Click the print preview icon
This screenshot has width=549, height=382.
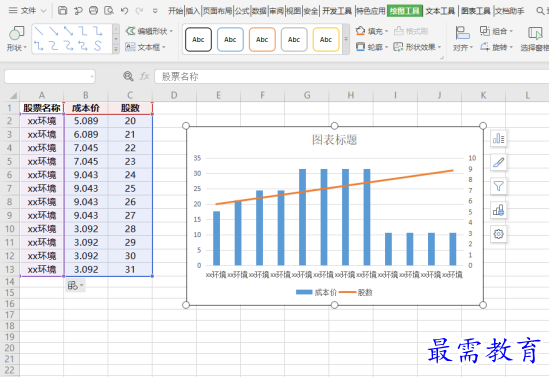point(109,11)
